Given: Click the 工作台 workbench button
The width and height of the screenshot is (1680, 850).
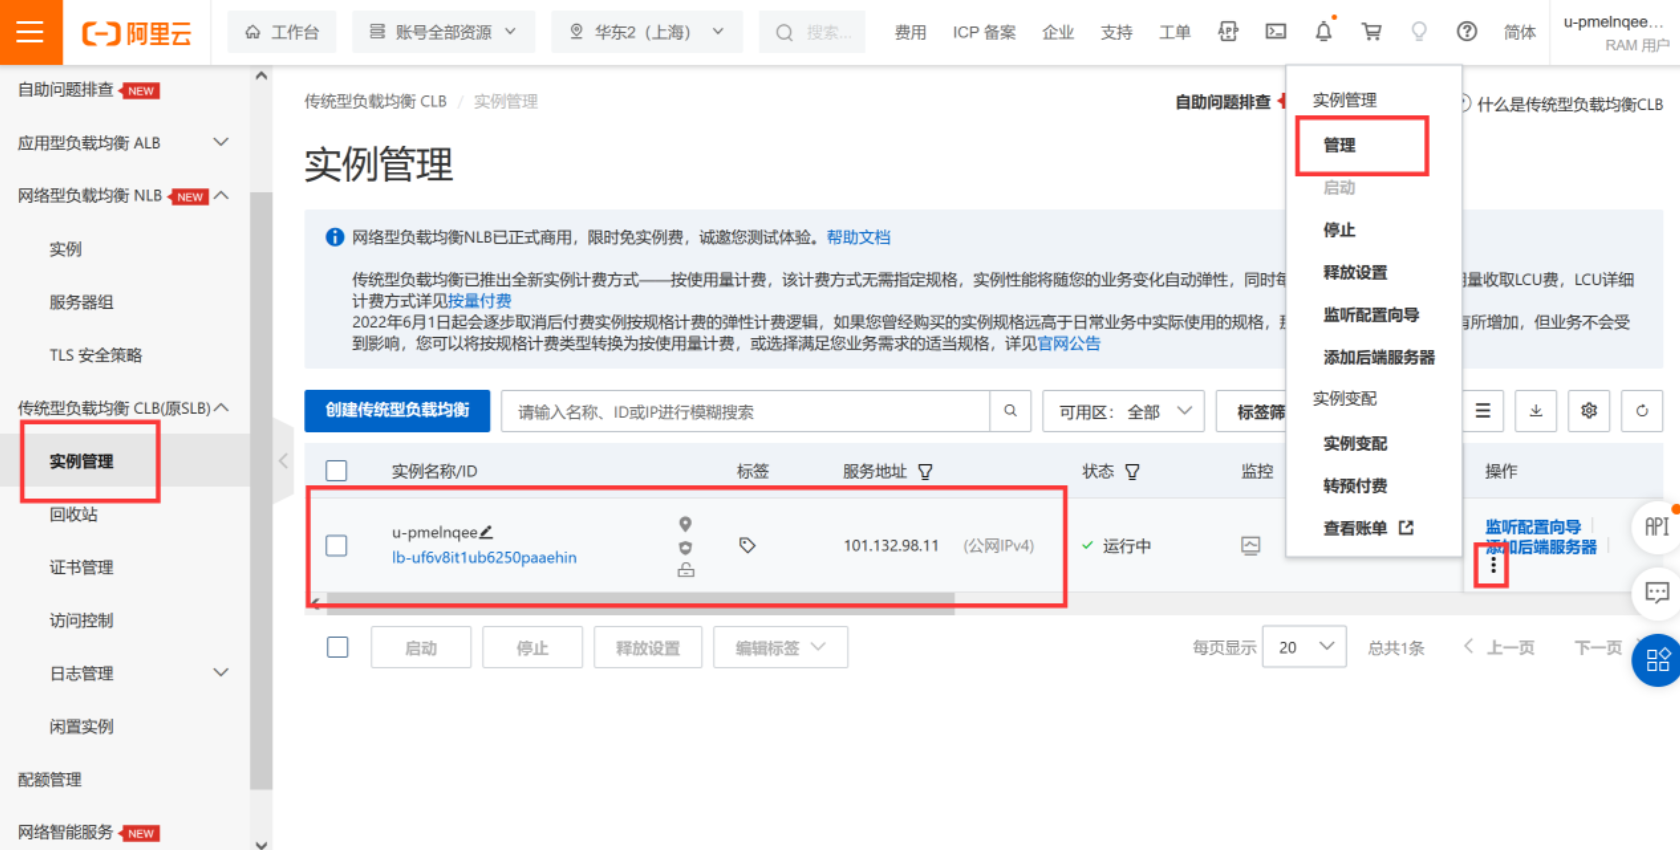Looking at the screenshot, I should [282, 32].
